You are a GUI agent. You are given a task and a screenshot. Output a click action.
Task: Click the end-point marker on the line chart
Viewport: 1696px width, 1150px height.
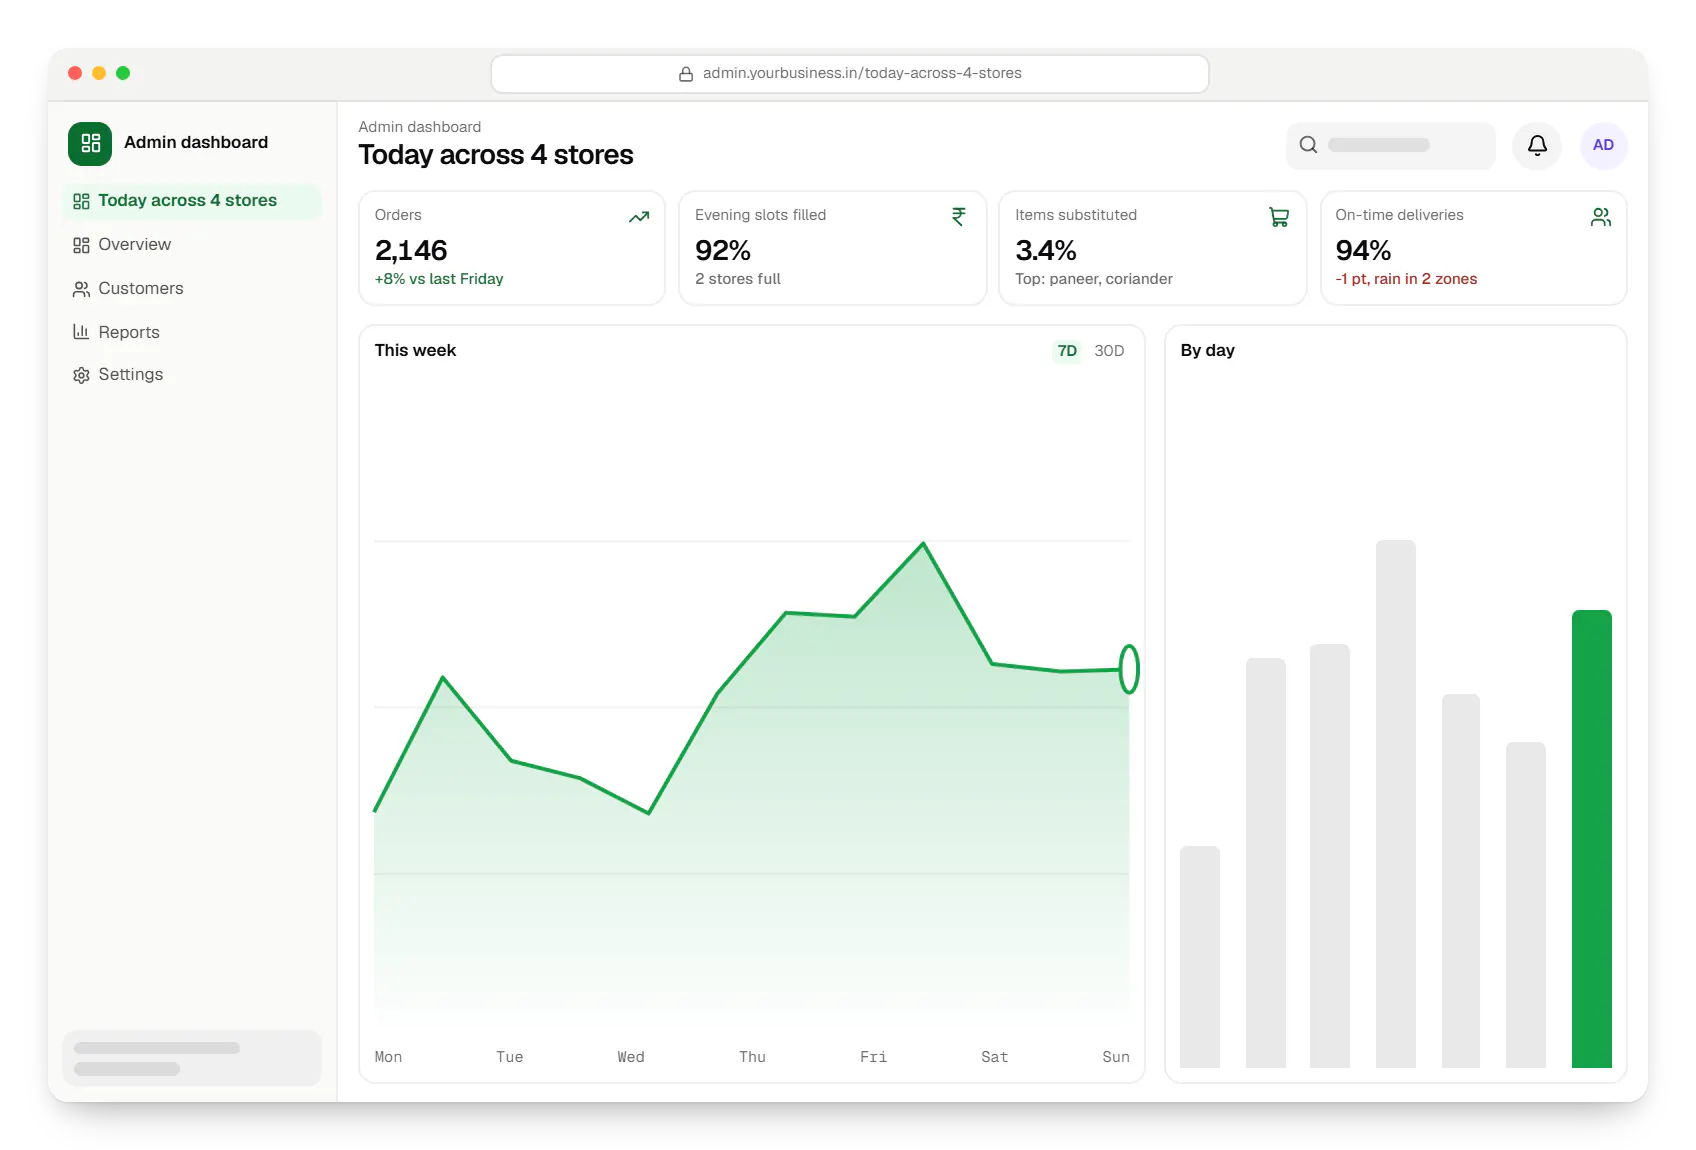pos(1129,669)
